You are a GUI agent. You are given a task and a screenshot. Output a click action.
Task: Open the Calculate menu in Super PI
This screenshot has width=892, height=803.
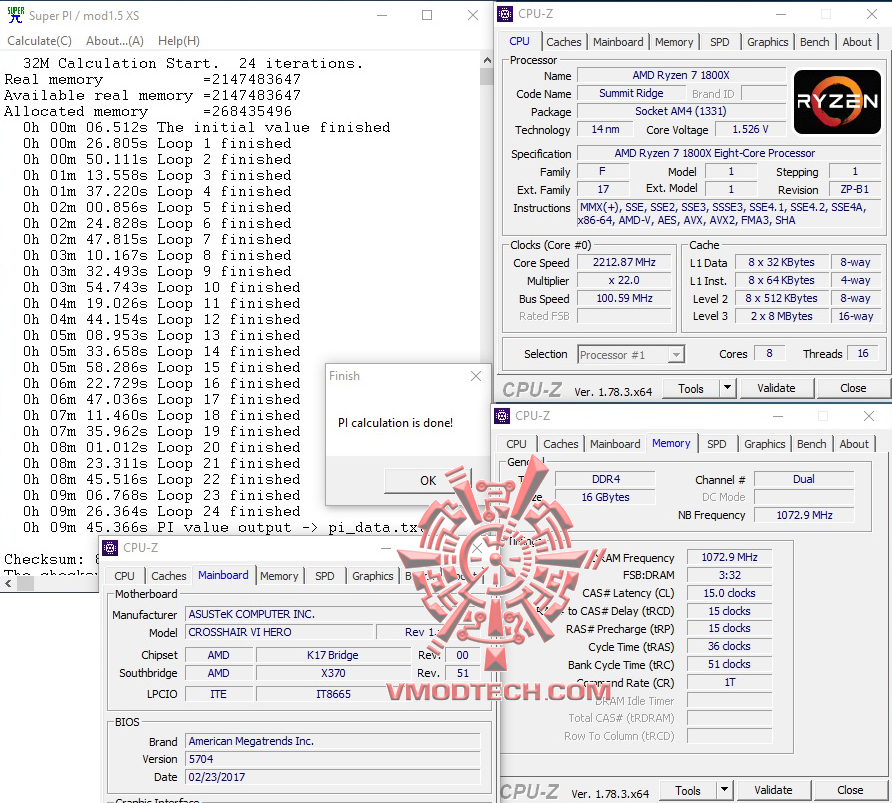[39, 40]
